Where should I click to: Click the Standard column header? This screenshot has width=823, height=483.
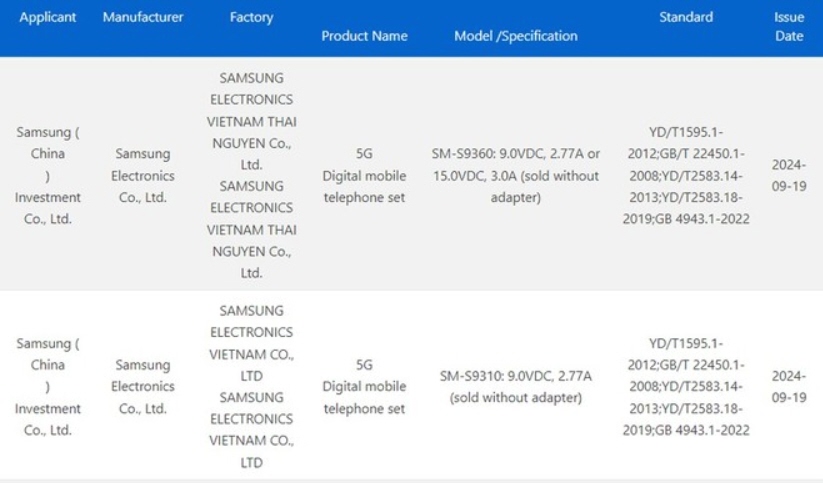coord(686,17)
